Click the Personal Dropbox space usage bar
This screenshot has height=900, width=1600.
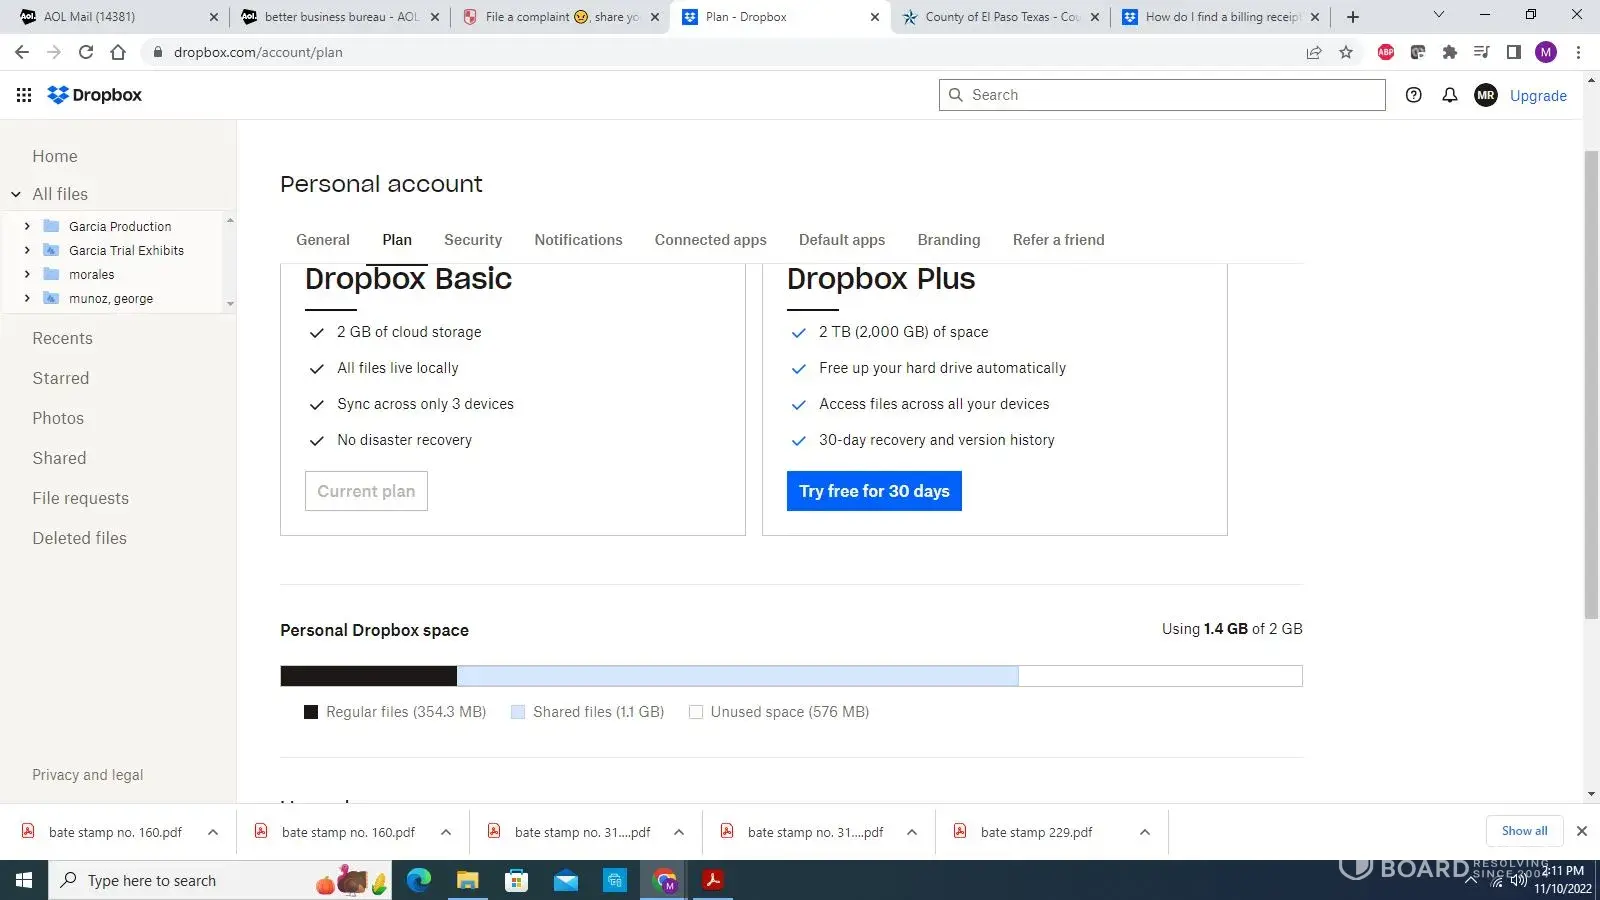(790, 676)
